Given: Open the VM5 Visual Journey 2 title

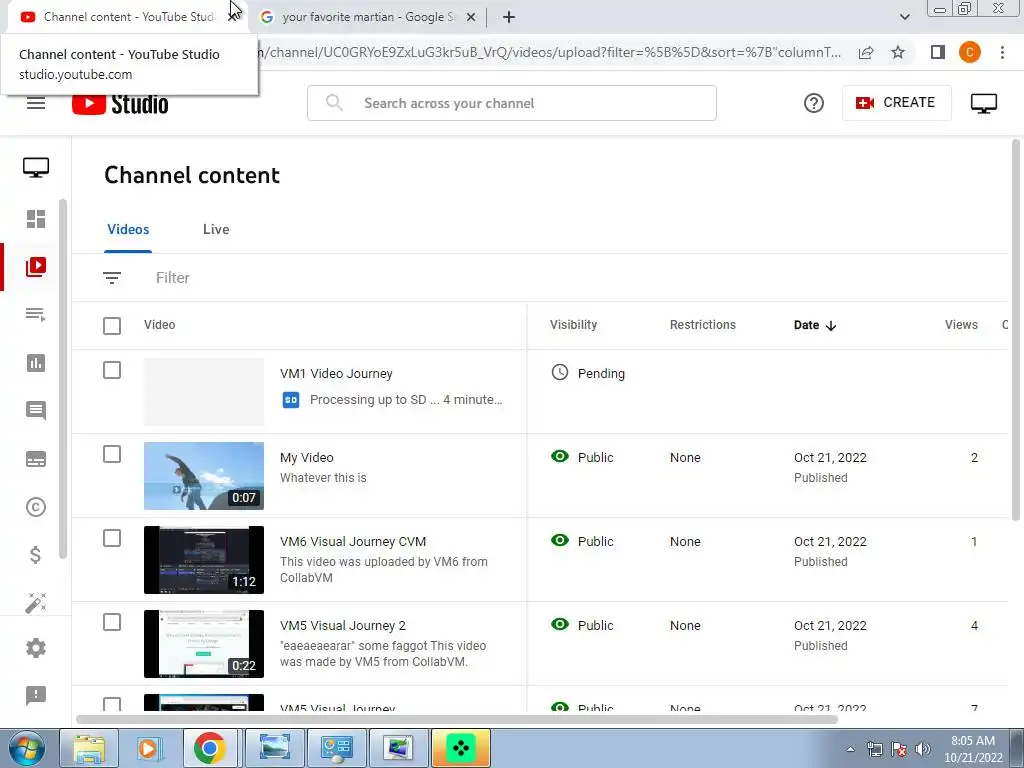Looking at the screenshot, I should [343, 626].
